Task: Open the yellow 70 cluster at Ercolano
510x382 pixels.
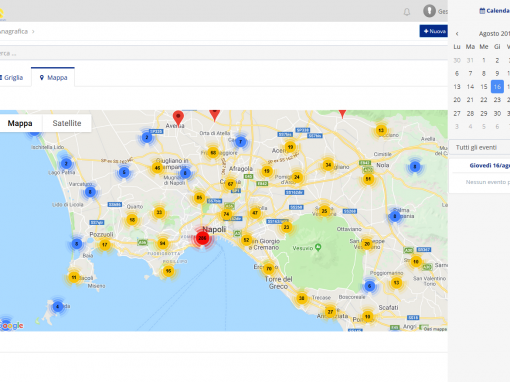Action: click(x=269, y=268)
